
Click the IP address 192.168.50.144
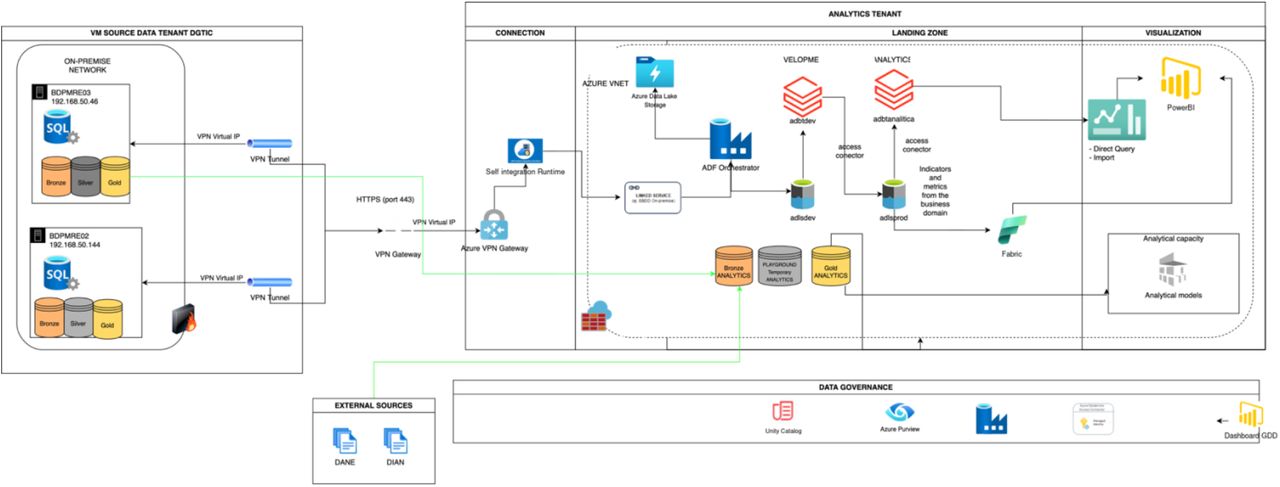coord(77,245)
